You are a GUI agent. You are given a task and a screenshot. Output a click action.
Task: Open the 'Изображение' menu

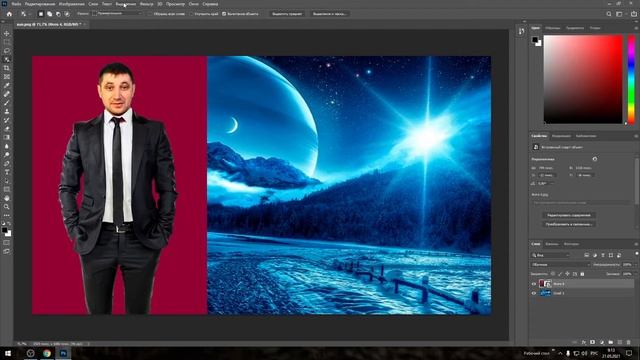[x=72, y=4]
